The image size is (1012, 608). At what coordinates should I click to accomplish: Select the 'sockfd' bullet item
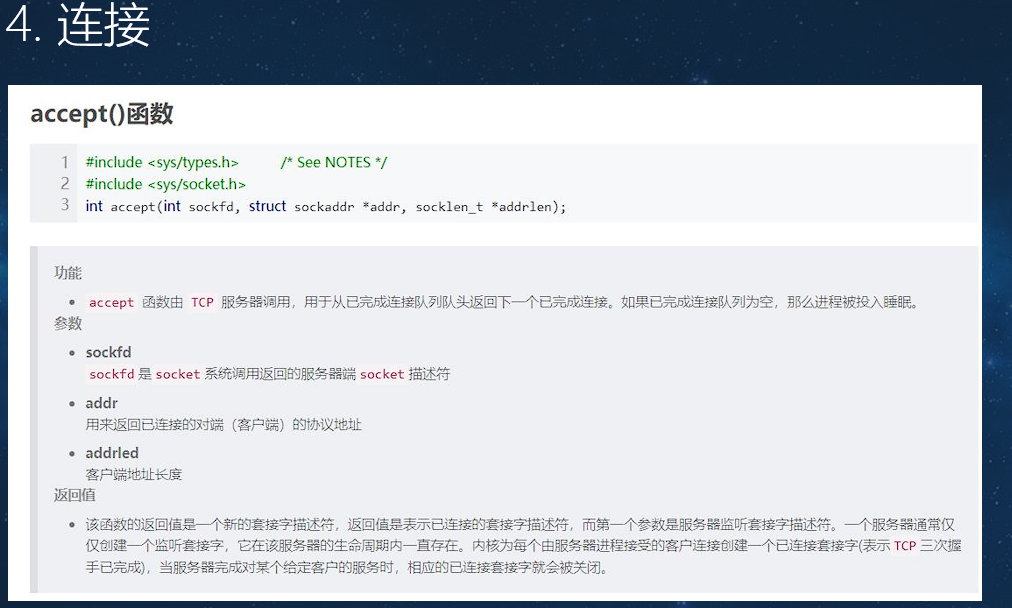[108, 352]
